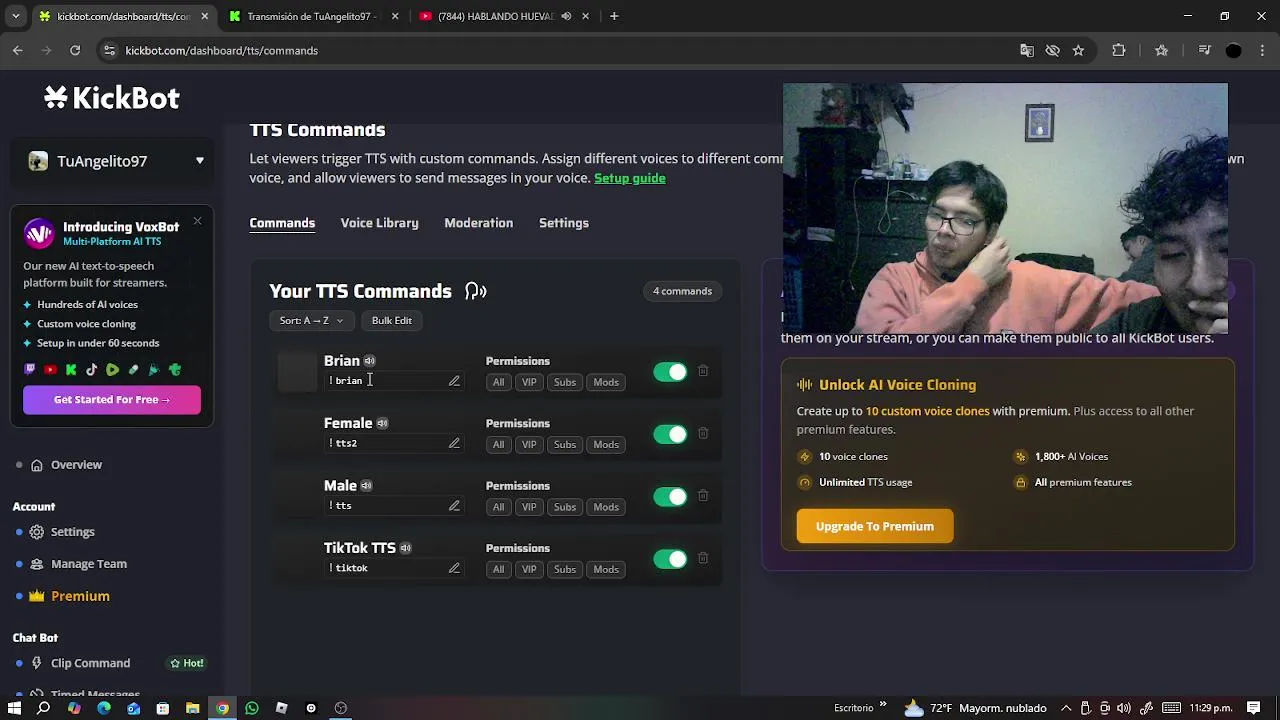The image size is (1280, 720).
Task: Open WhatsApp from the taskbar
Action: 252,708
